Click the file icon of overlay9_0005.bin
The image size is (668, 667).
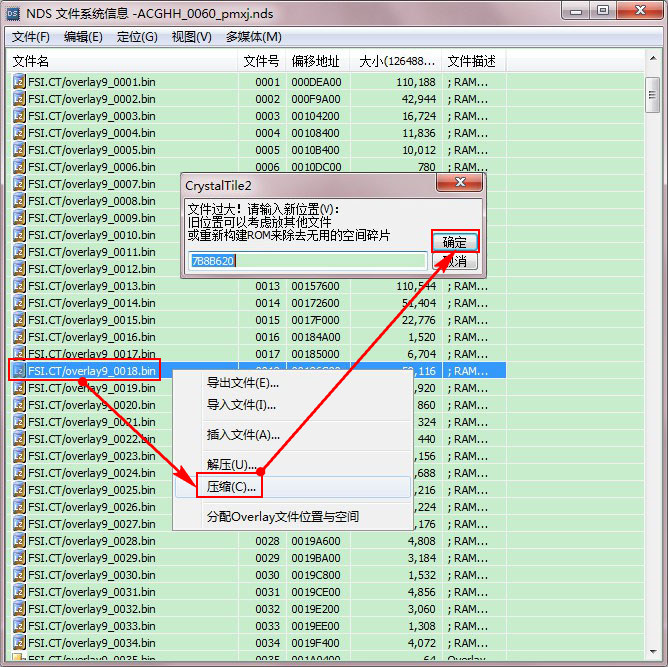19,150
